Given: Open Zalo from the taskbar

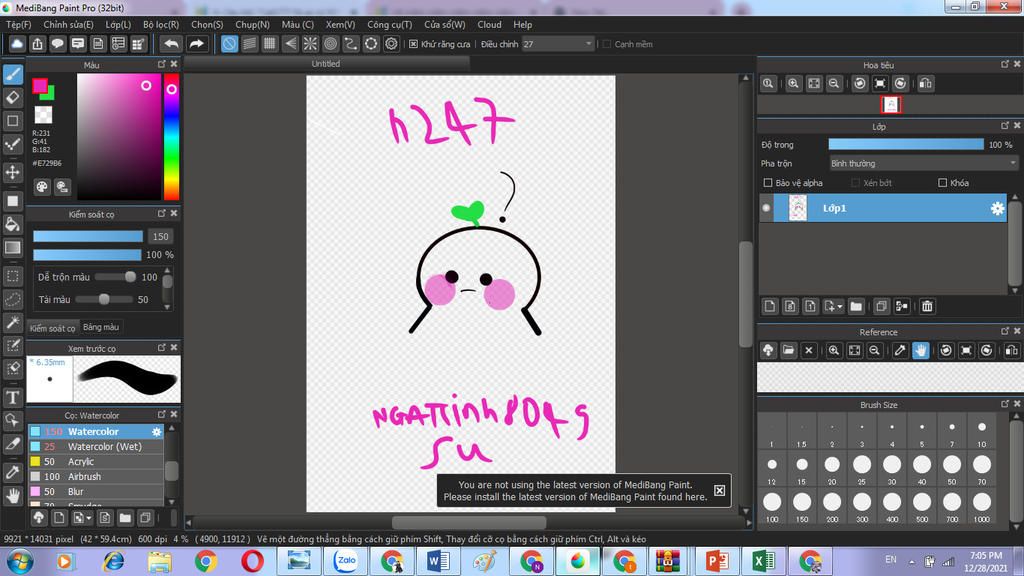Looking at the screenshot, I should click(x=345, y=561).
